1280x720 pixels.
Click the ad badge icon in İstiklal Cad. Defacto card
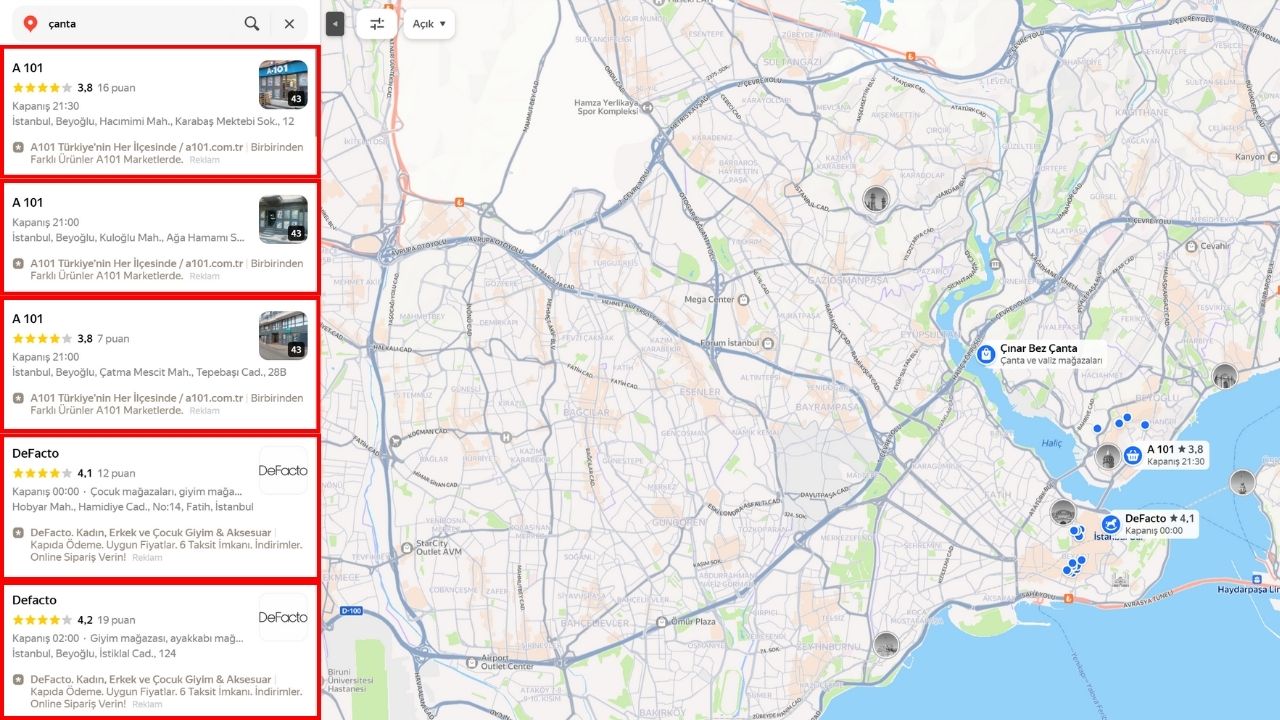click(18, 680)
